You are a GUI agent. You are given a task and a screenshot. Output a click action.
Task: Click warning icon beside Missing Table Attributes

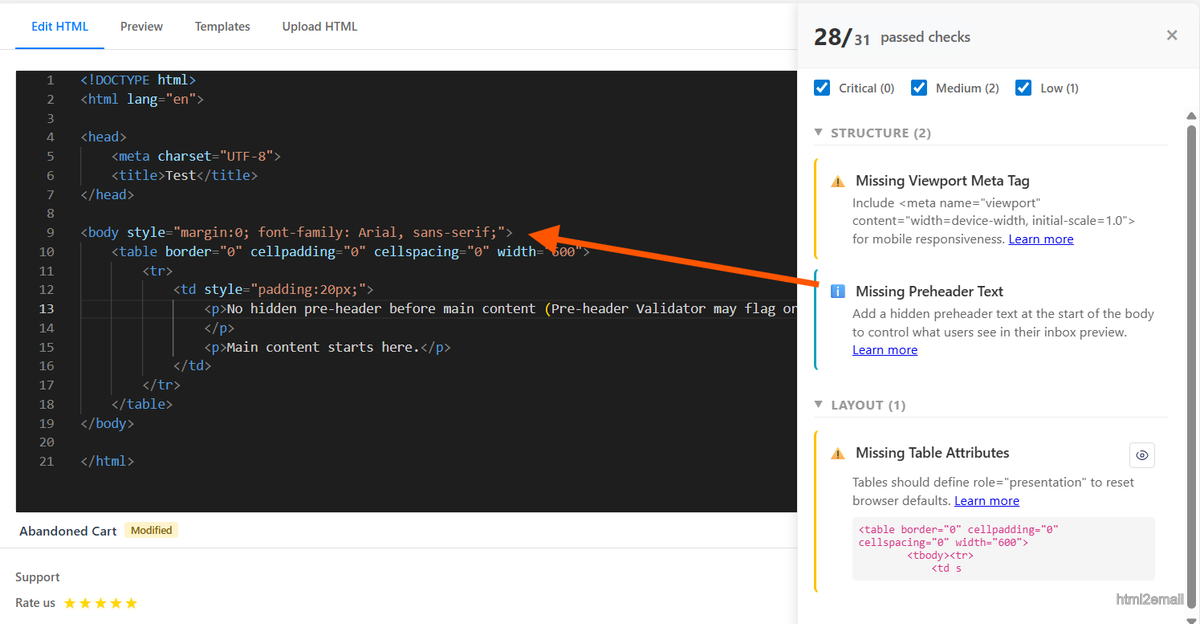(838, 452)
